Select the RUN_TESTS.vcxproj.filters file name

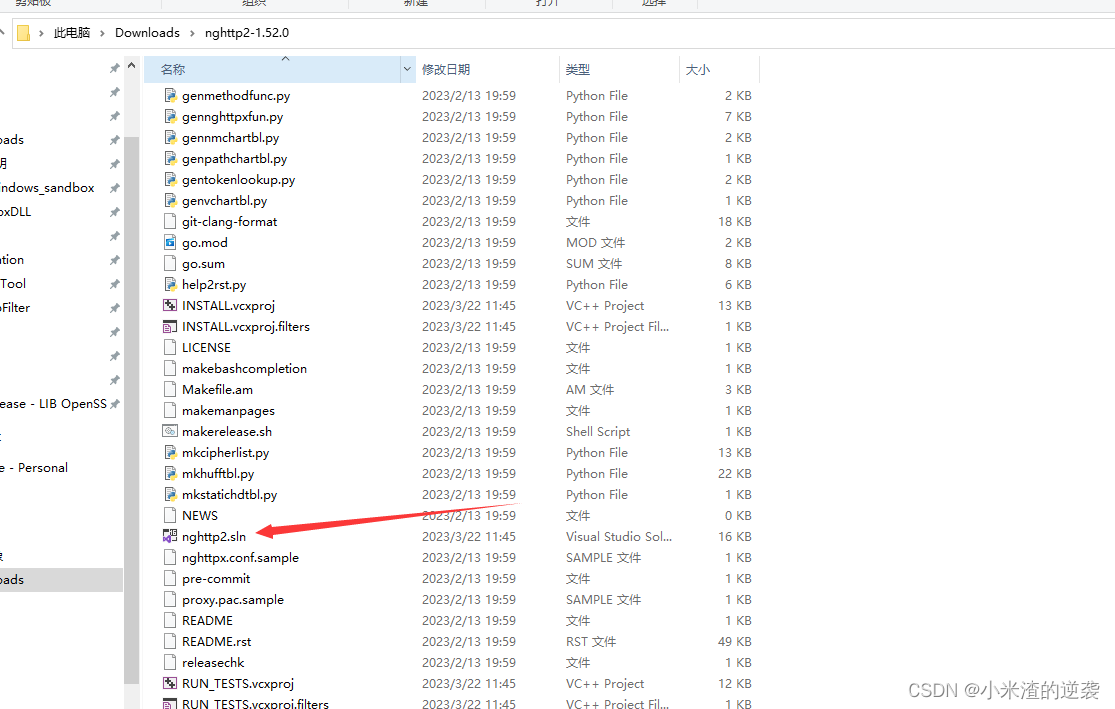255,703
